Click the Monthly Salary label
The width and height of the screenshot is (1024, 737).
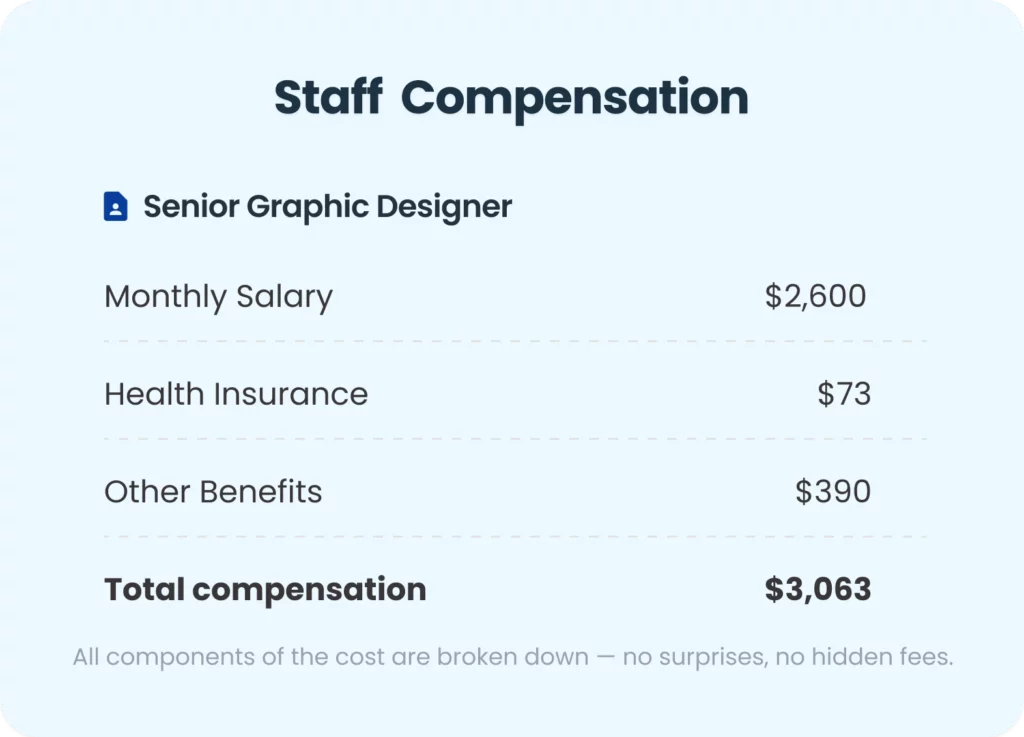pyautogui.click(x=218, y=297)
